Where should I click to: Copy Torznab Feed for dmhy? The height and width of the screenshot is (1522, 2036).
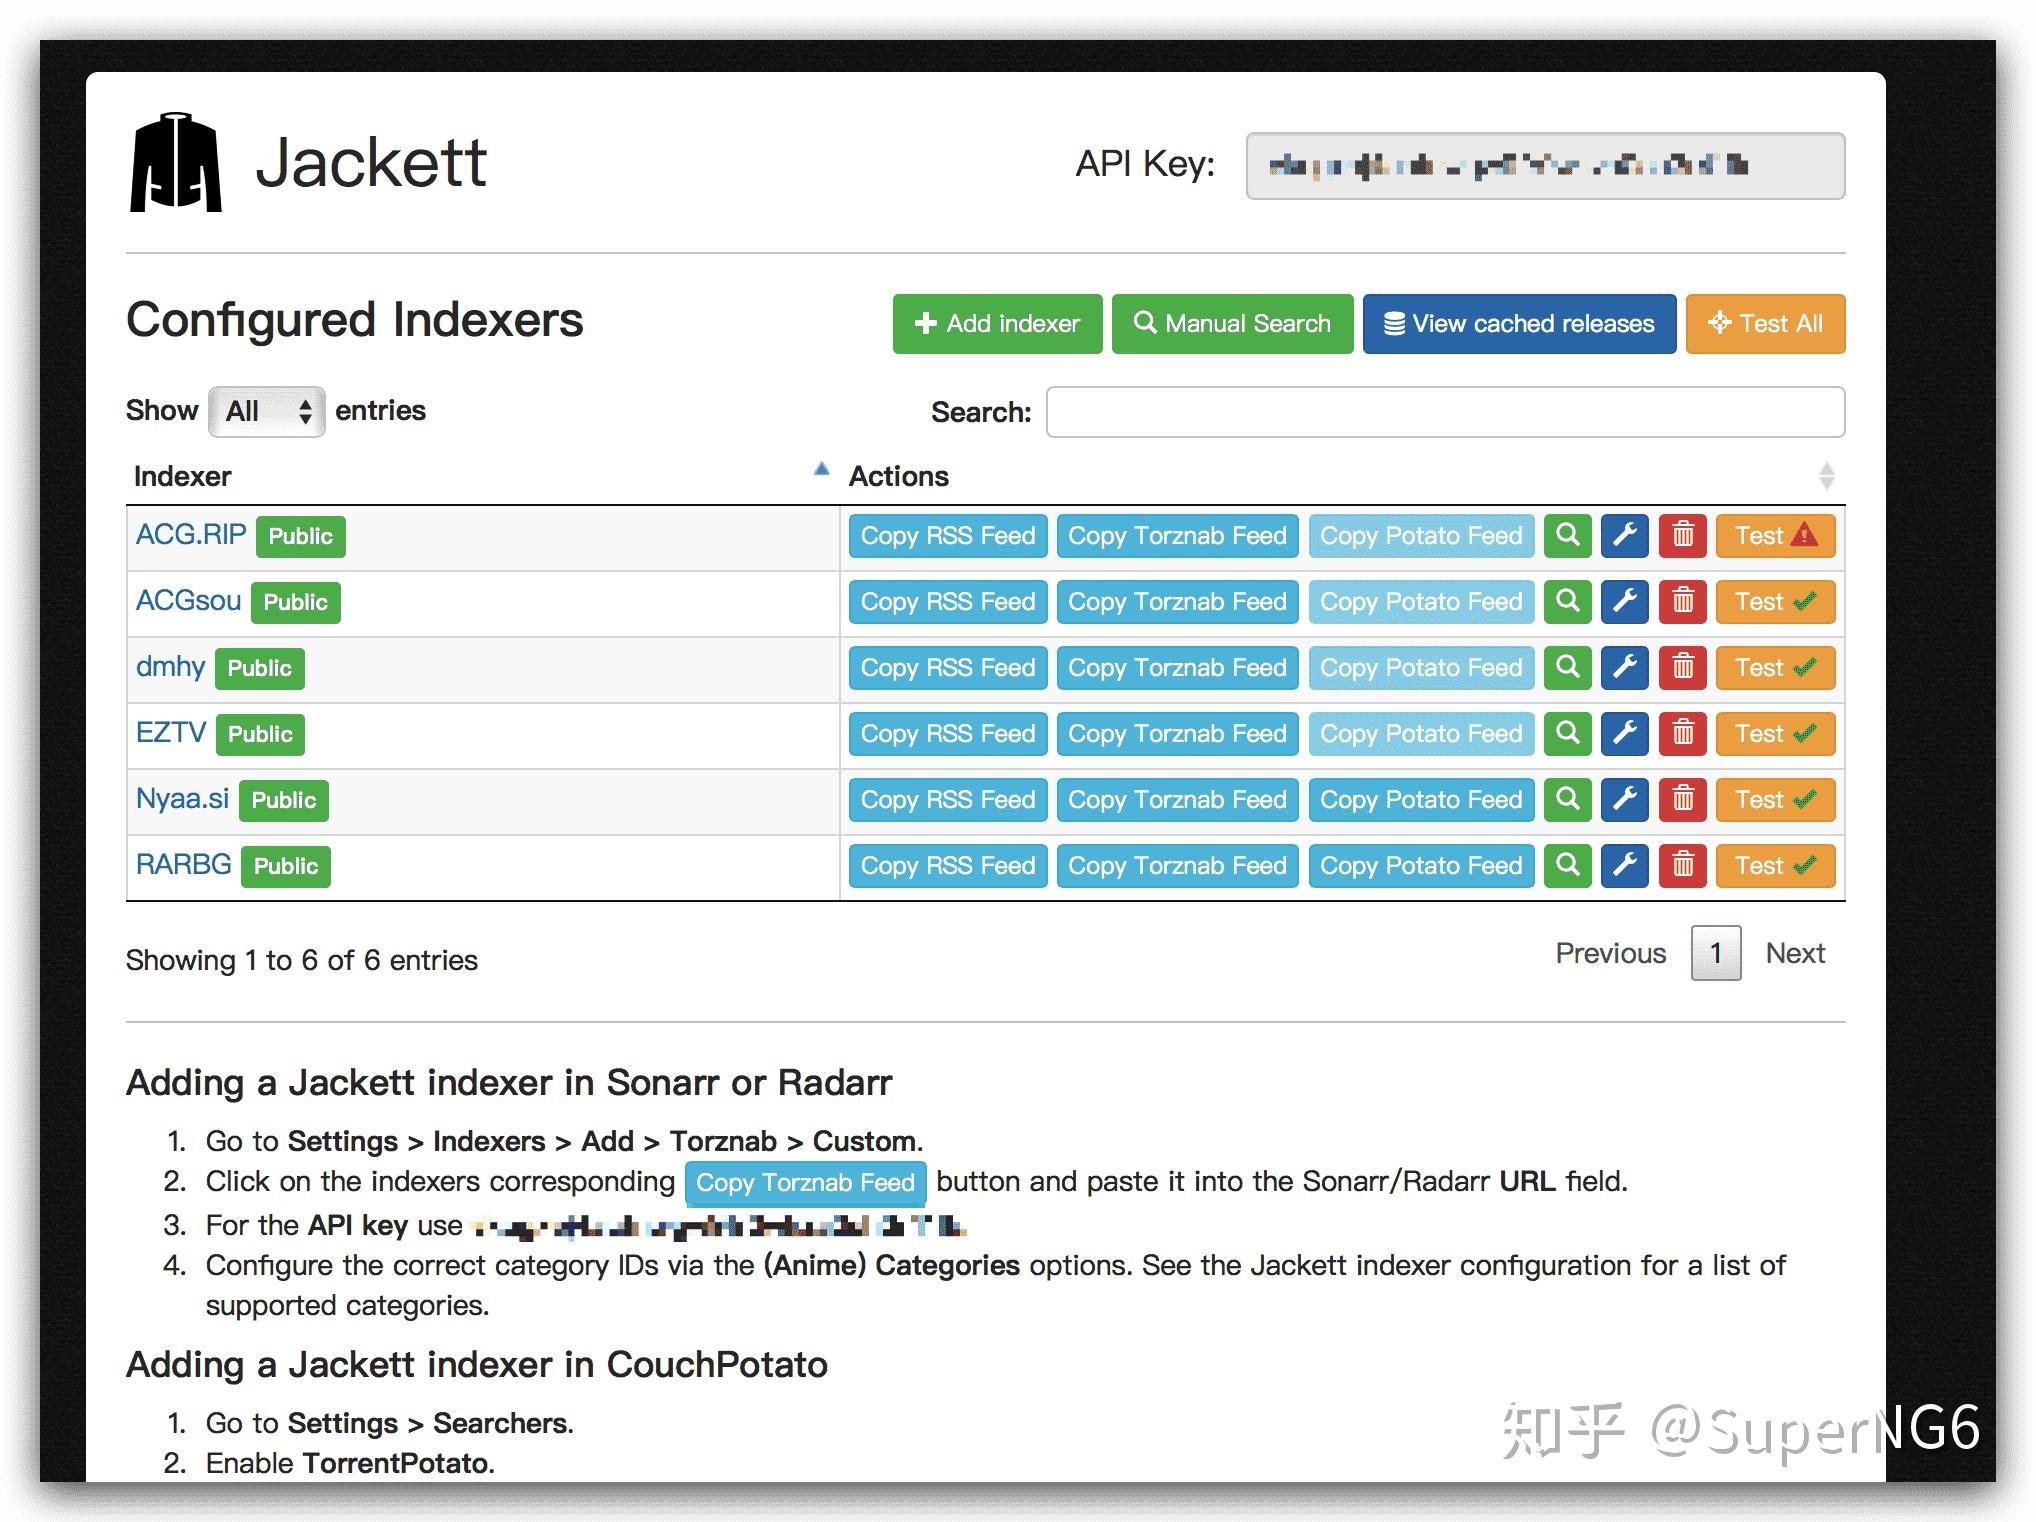[x=1177, y=668]
